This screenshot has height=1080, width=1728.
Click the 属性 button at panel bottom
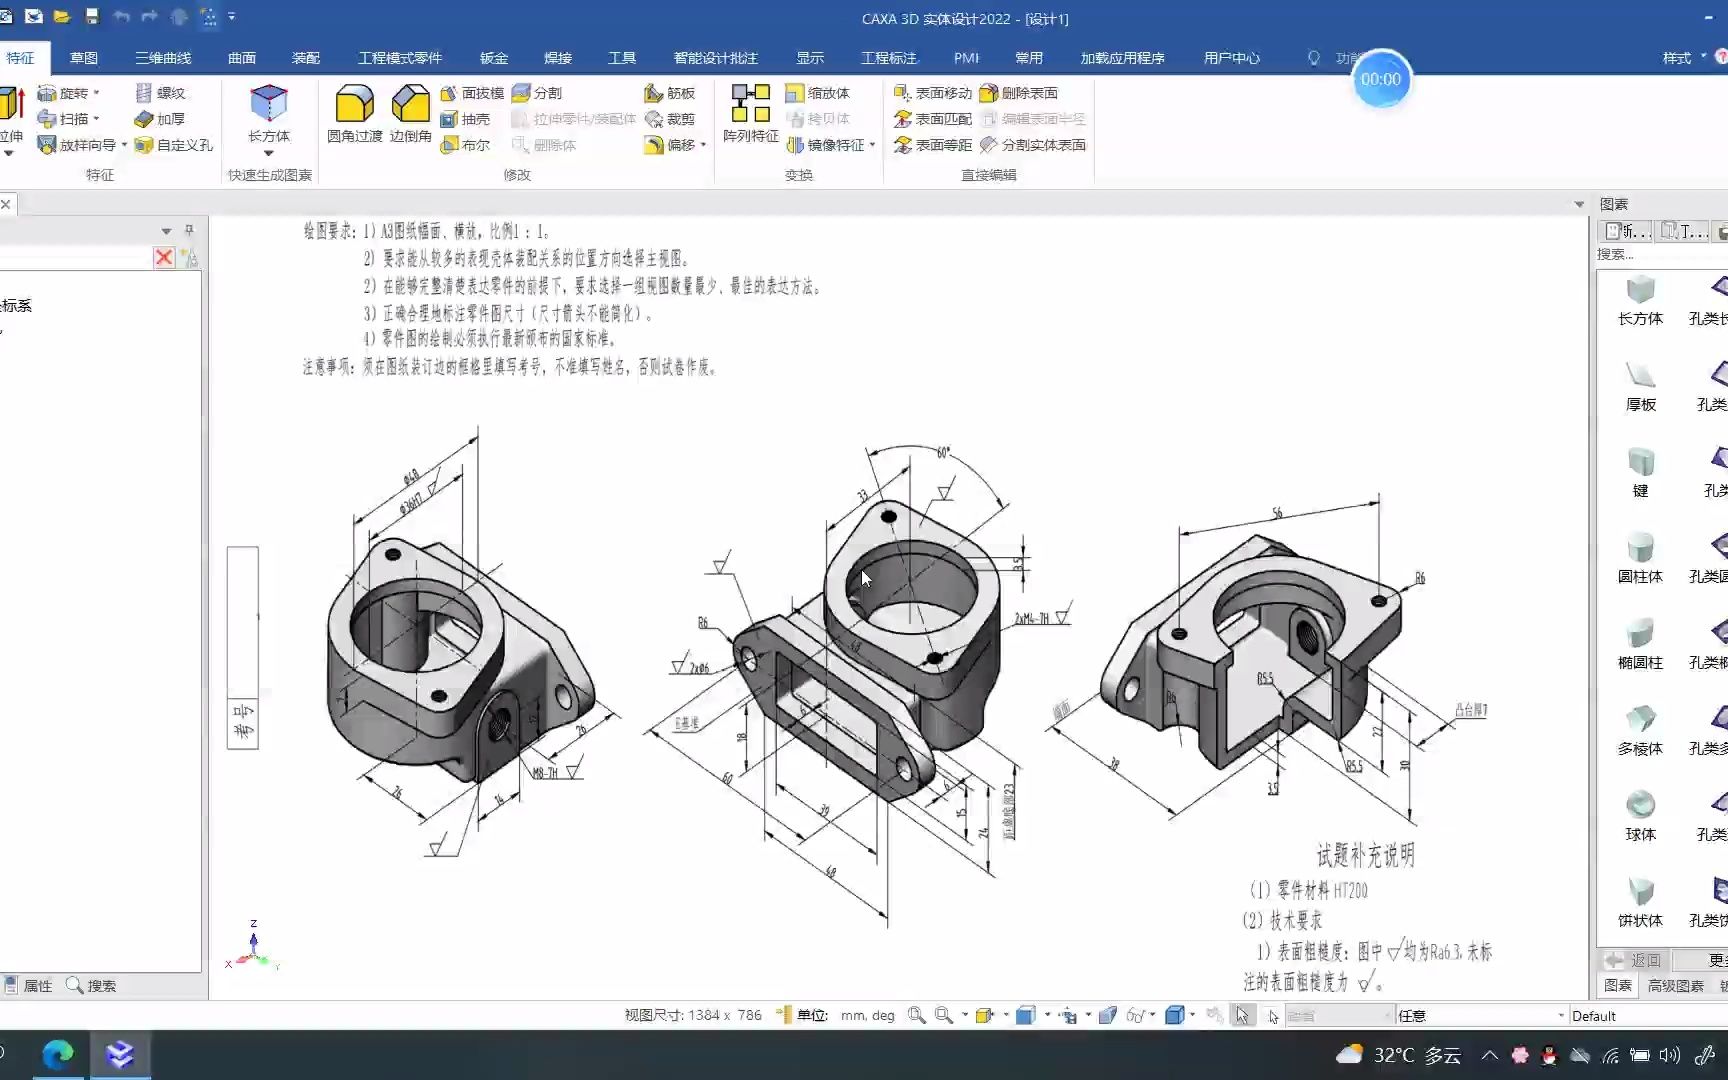[x=28, y=985]
